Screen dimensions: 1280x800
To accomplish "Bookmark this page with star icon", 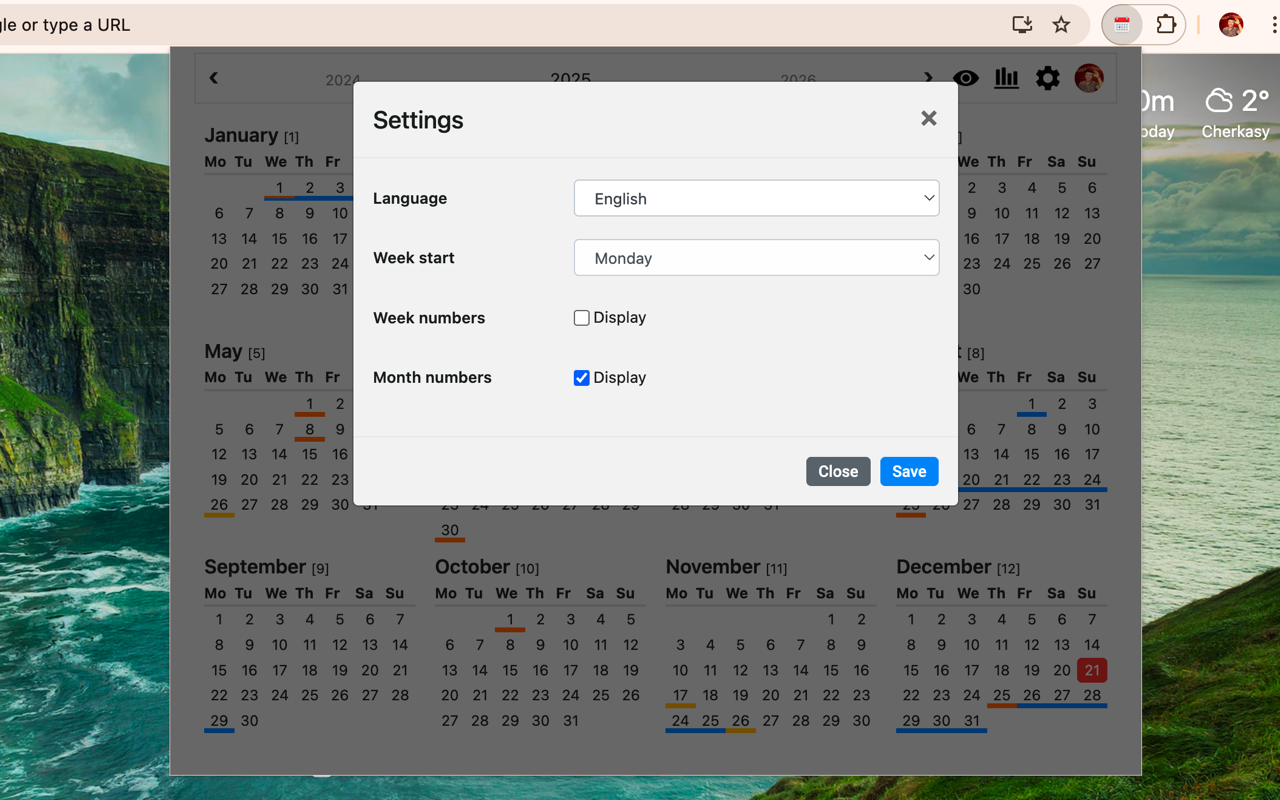I will (x=1062, y=25).
